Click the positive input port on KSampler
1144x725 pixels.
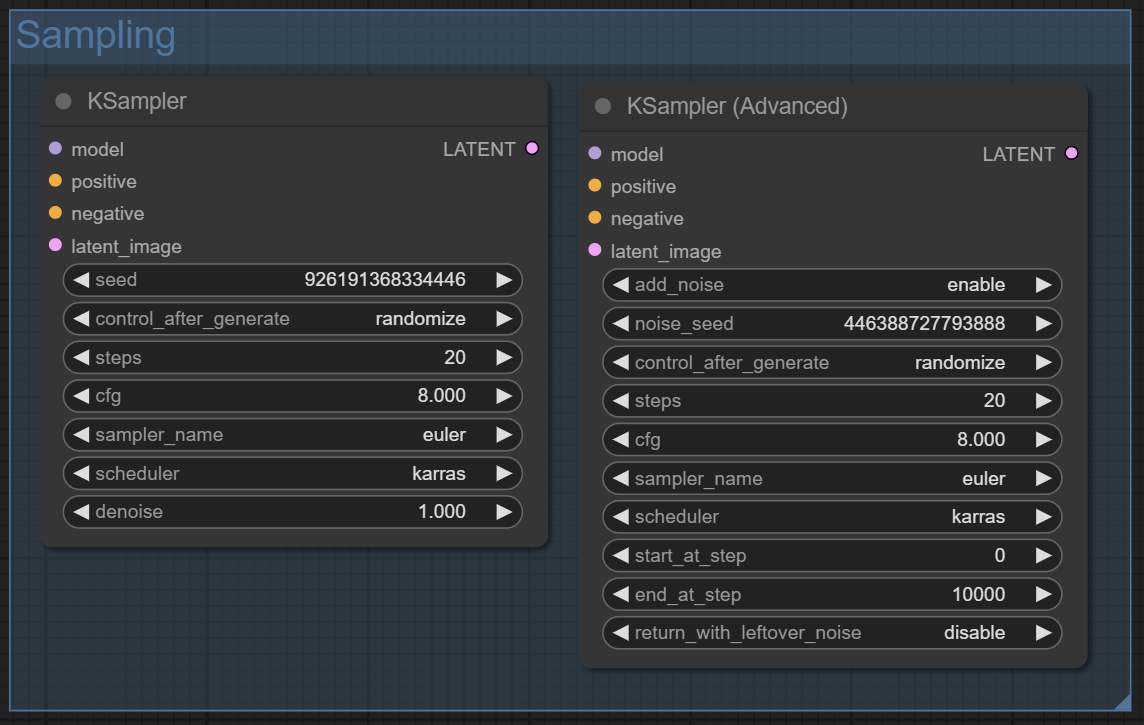pos(55,181)
